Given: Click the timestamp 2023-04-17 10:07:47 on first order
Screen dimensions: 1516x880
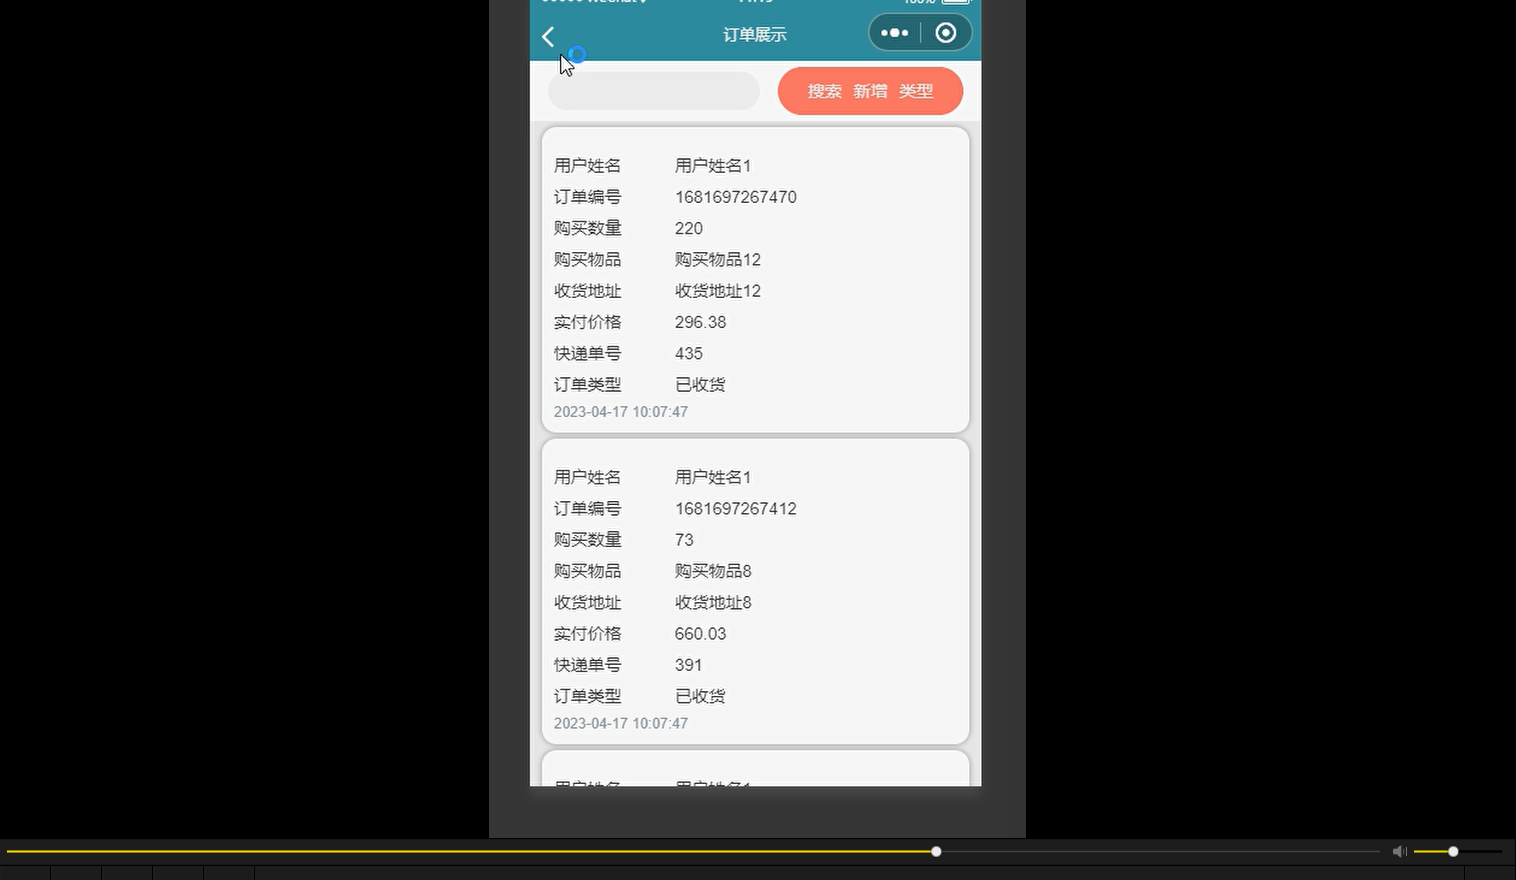Looking at the screenshot, I should (620, 411).
